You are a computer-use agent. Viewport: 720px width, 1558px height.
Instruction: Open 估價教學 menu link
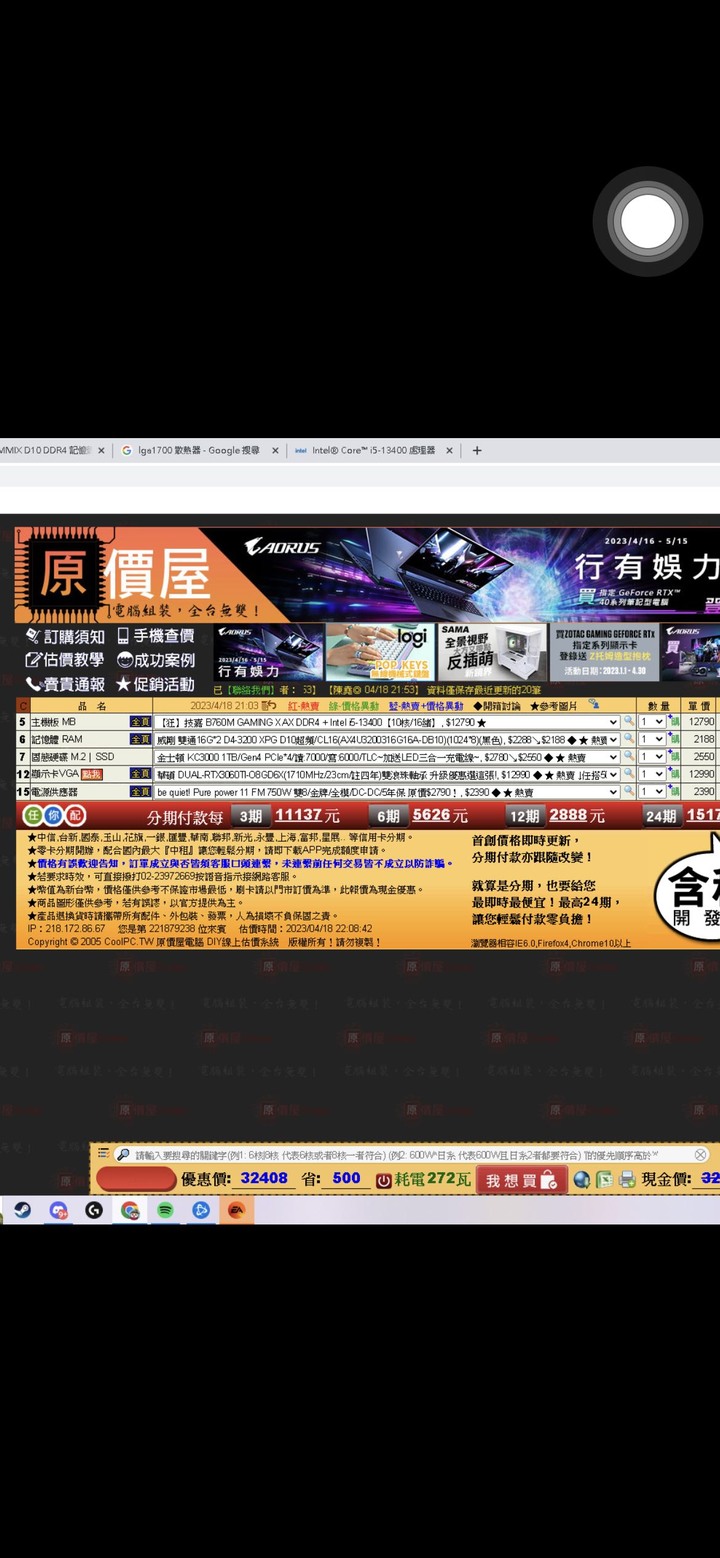pyautogui.click(x=65, y=660)
